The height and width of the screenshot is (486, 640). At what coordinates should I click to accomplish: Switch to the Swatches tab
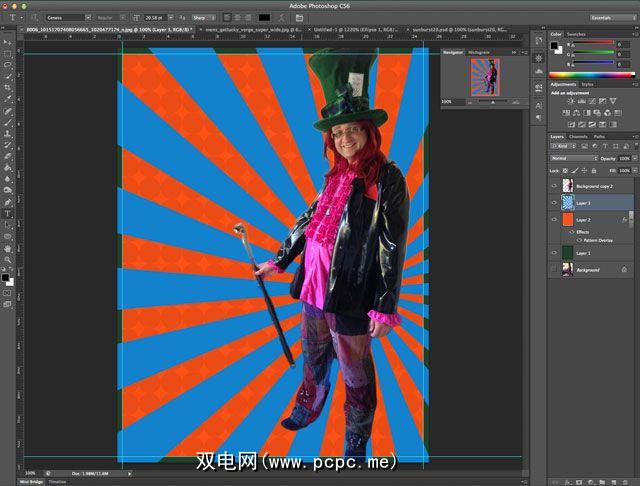click(578, 33)
